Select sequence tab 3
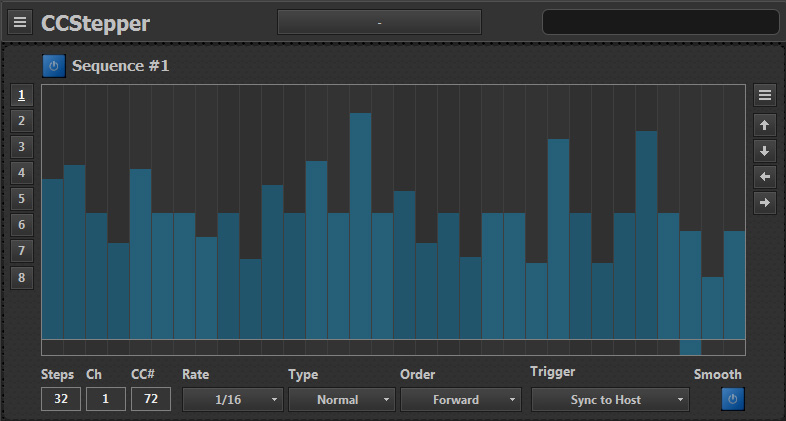The width and height of the screenshot is (786, 421). (x=22, y=147)
